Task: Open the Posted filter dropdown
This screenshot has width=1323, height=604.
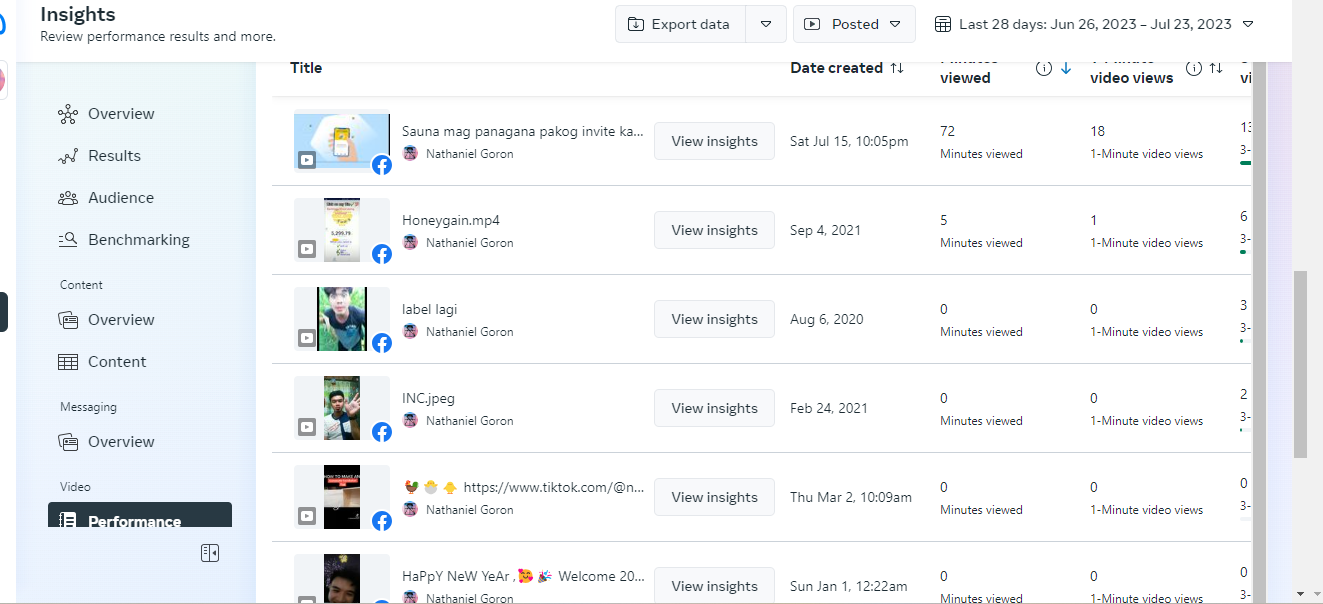Action: pos(854,24)
